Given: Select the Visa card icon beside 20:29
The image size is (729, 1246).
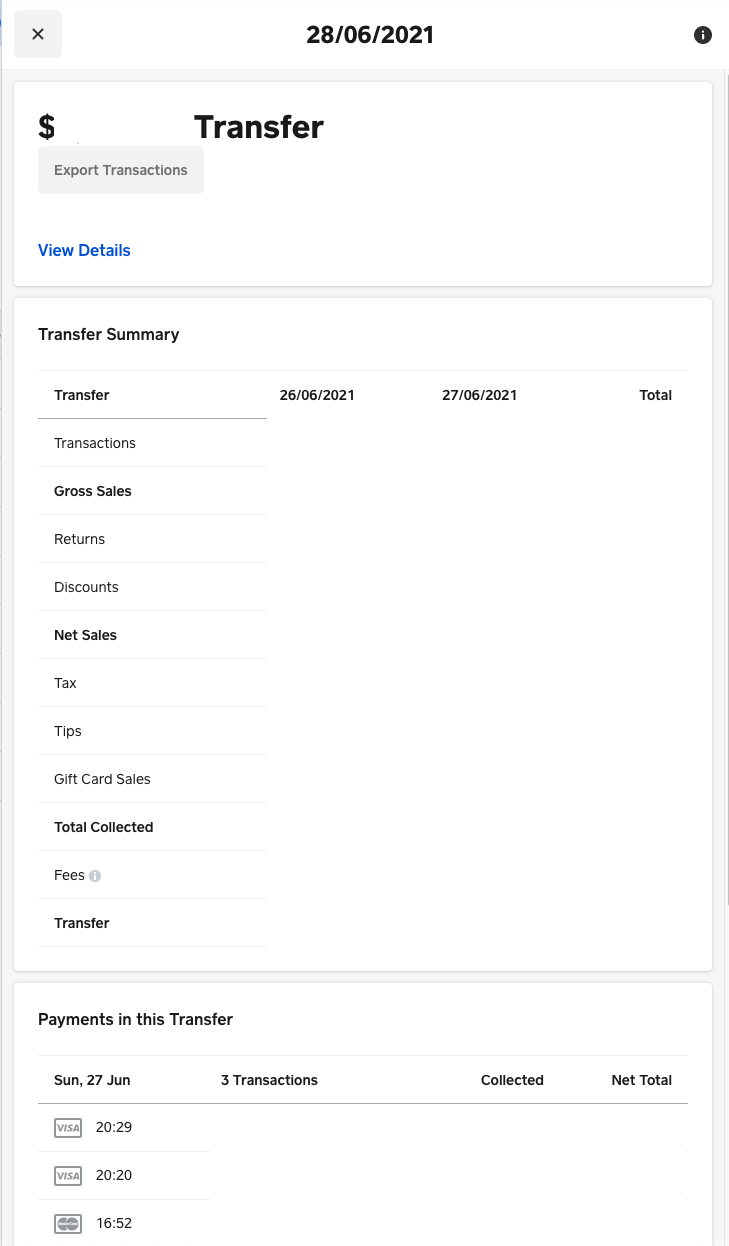Looking at the screenshot, I should (67, 1127).
